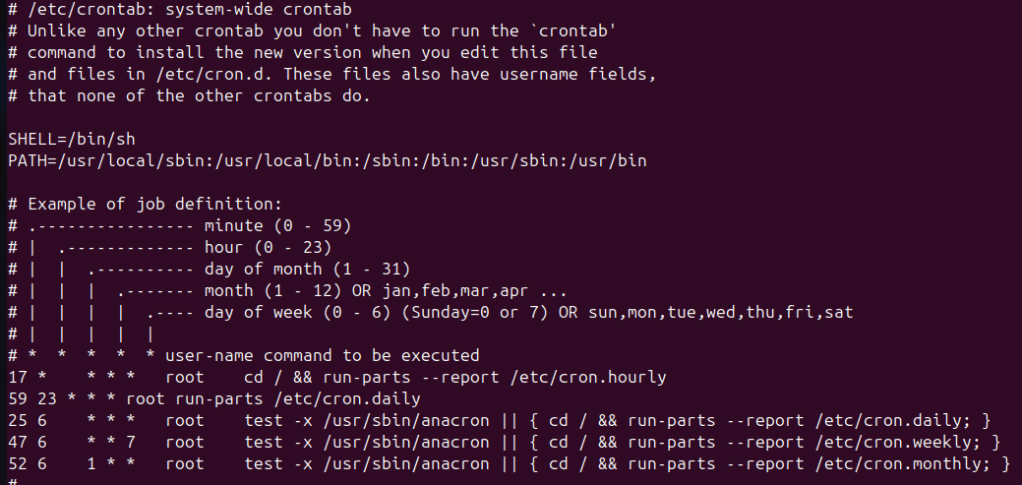This screenshot has height=485, width=1022.
Task: Click the 'sun,mon,tue,wed,thu,fri,sat' weekday list
Action: point(740,312)
